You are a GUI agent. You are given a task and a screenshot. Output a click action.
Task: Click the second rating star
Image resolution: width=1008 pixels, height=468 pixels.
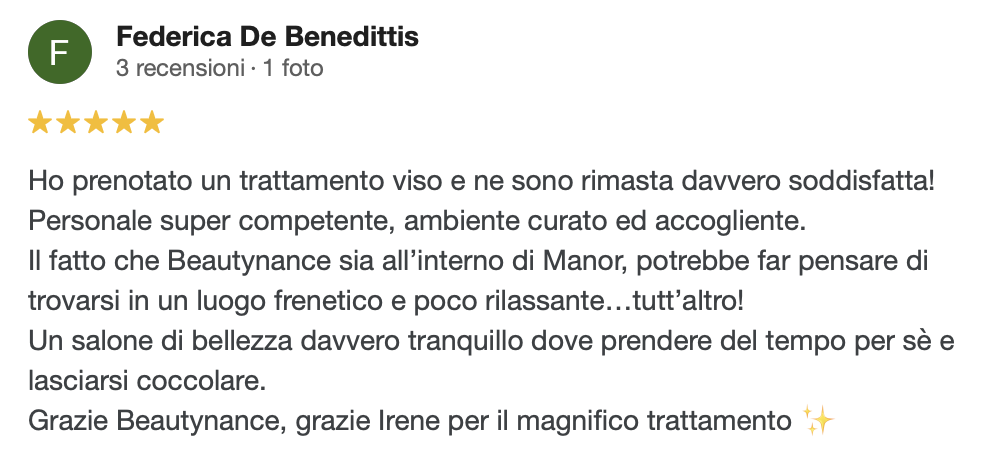pyautogui.click(x=68, y=123)
